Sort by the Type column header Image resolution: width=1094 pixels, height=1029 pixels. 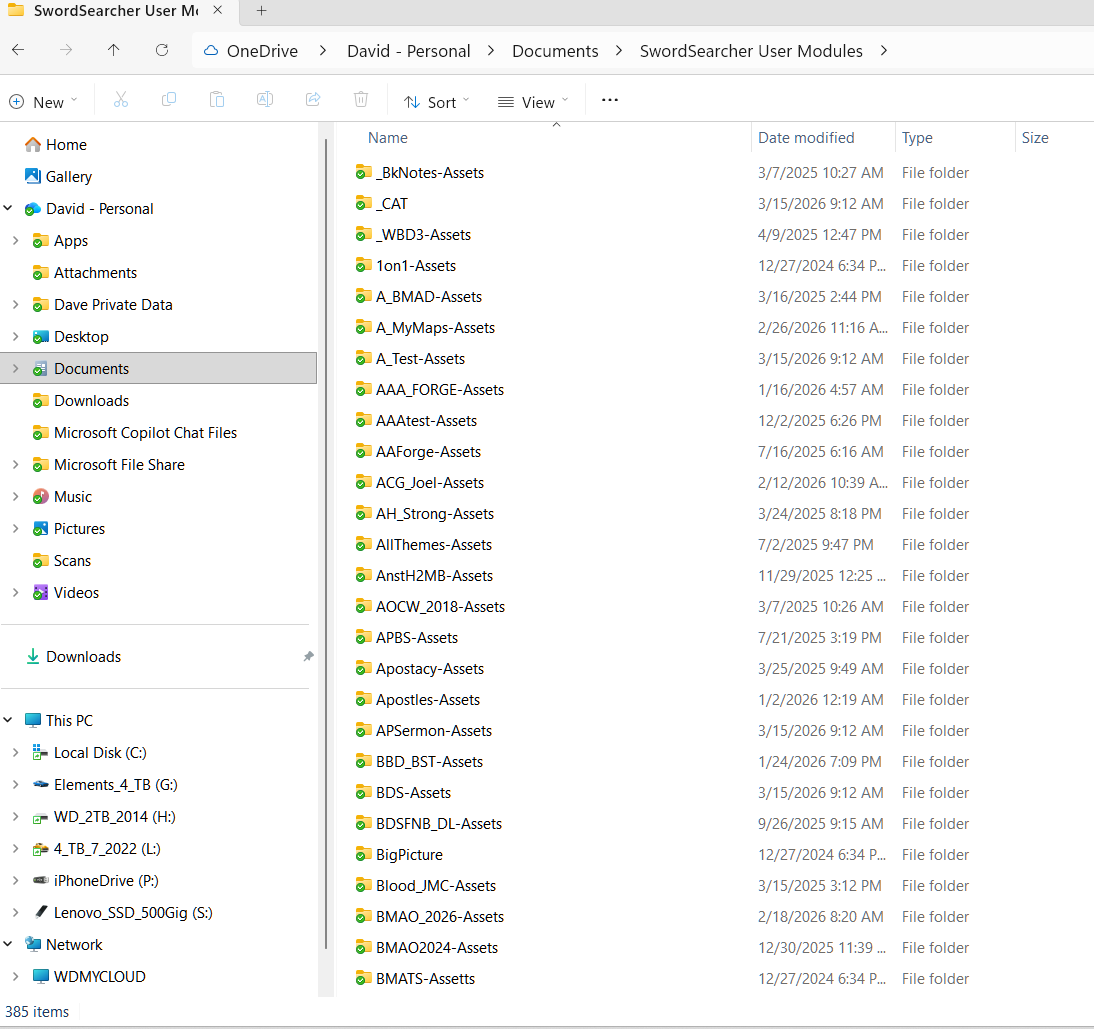coord(917,138)
